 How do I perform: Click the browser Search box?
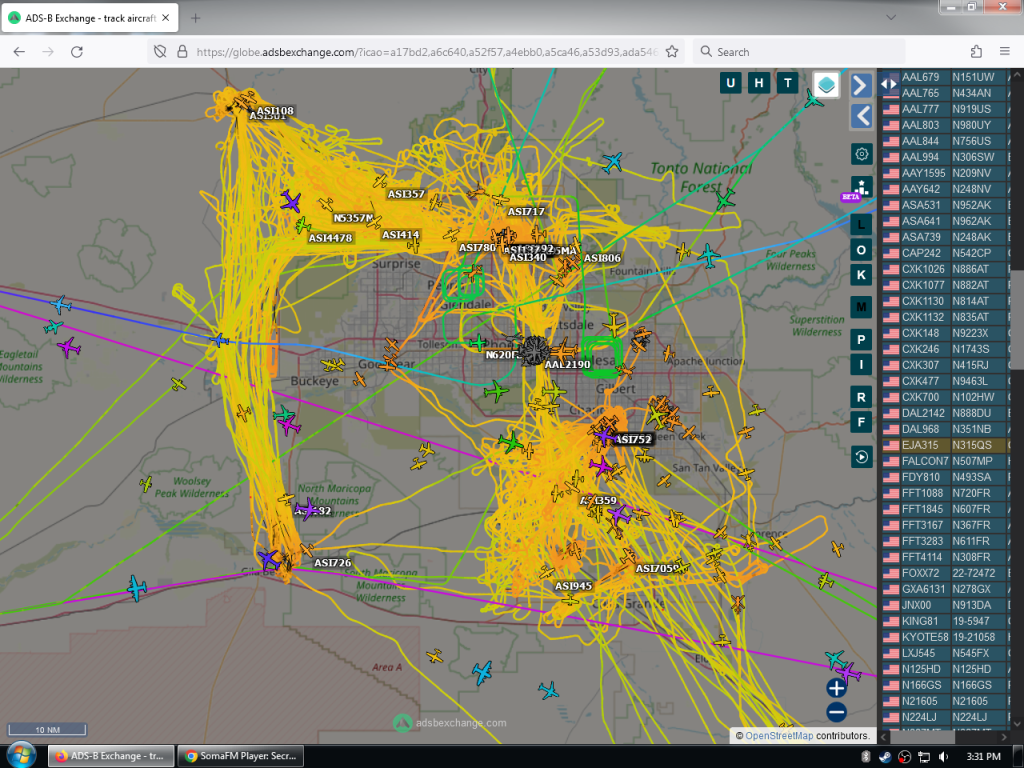pyautogui.click(x=799, y=52)
